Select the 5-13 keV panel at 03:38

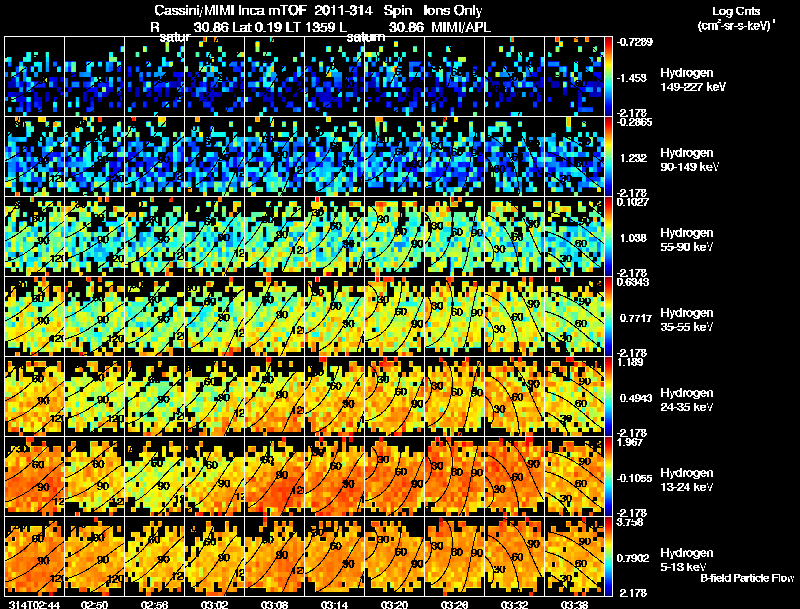pyautogui.click(x=574, y=556)
